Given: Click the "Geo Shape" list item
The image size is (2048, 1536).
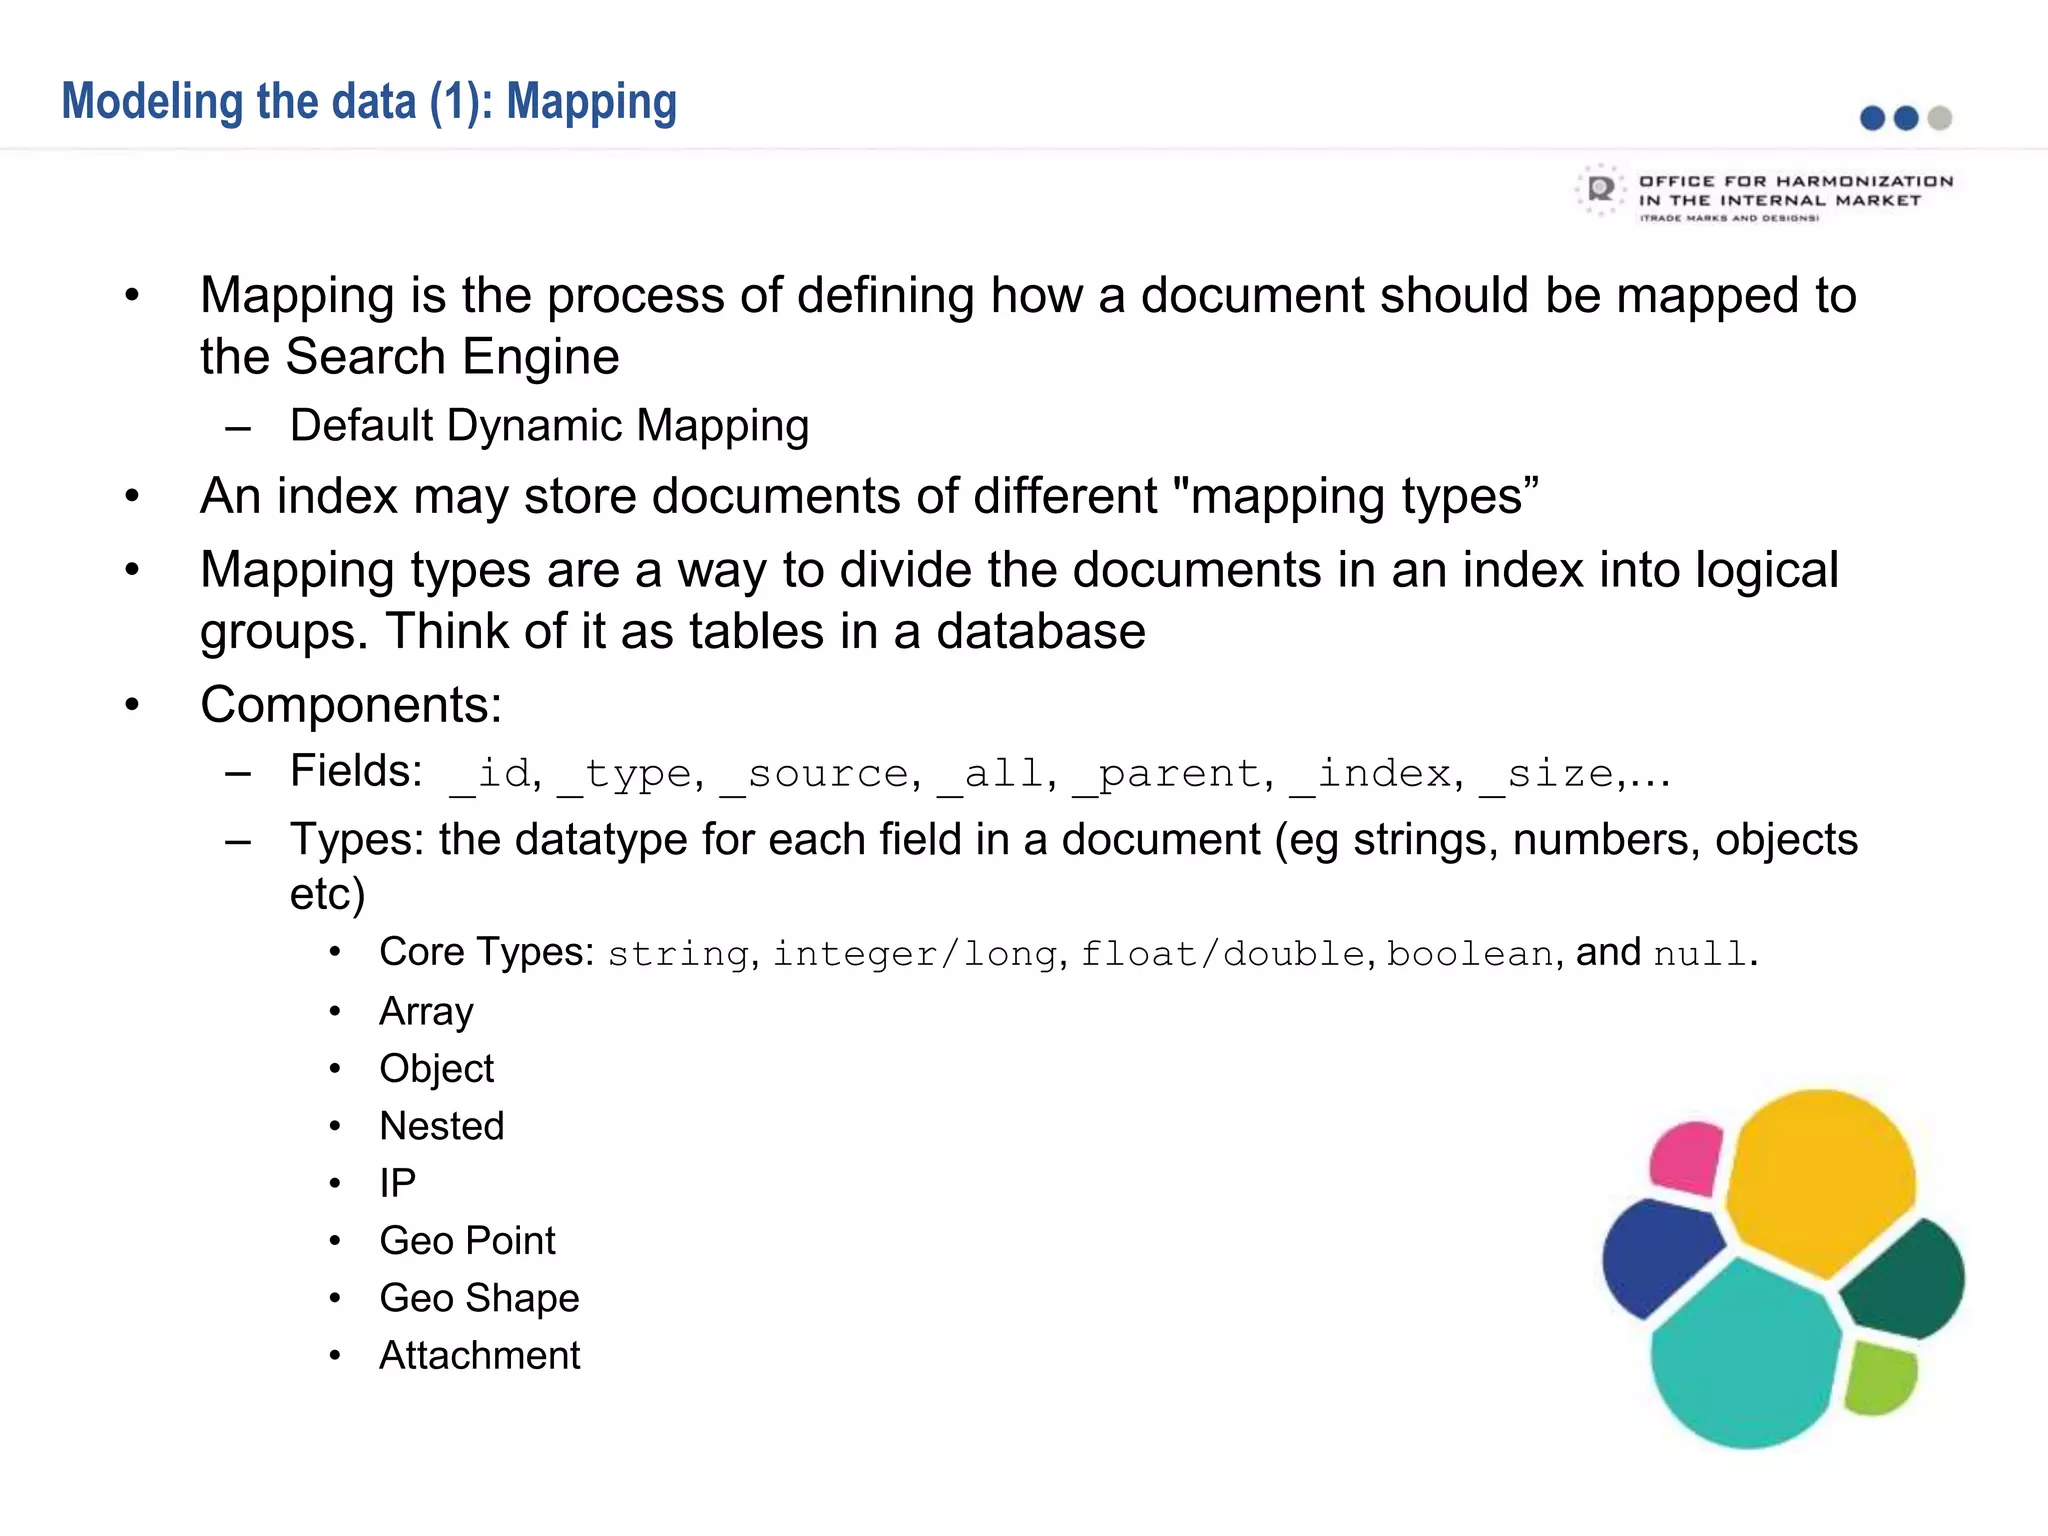Looking at the screenshot, I should 479,1298.
